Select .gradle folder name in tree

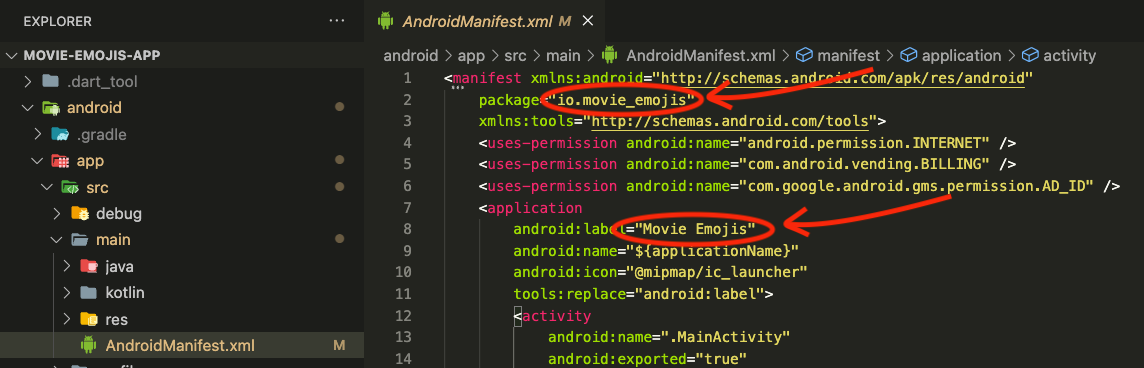(101, 134)
